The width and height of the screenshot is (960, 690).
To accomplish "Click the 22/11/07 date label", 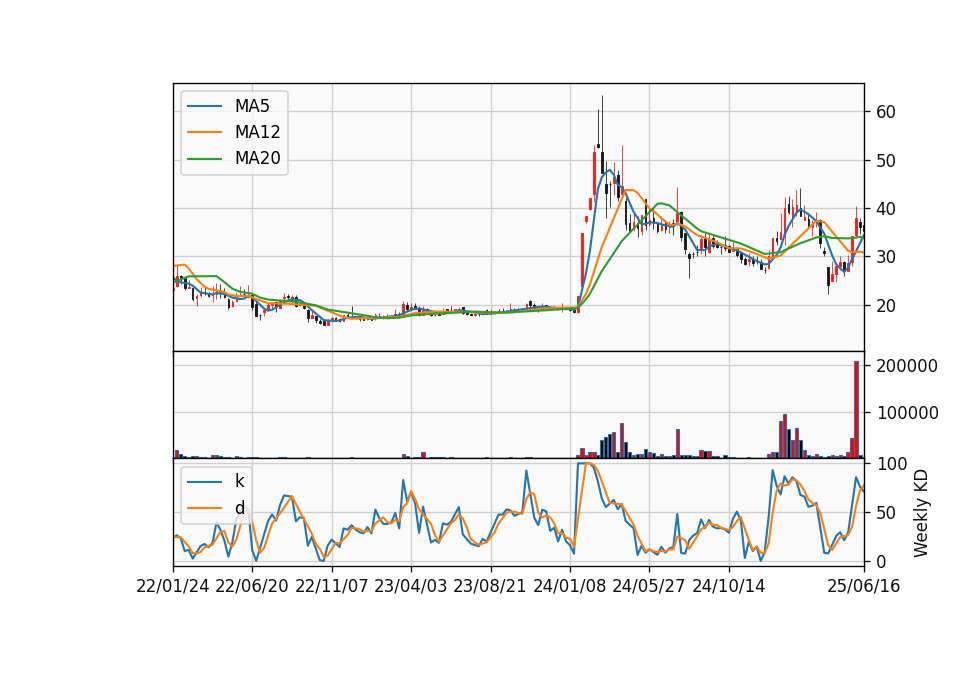I will tap(332, 587).
